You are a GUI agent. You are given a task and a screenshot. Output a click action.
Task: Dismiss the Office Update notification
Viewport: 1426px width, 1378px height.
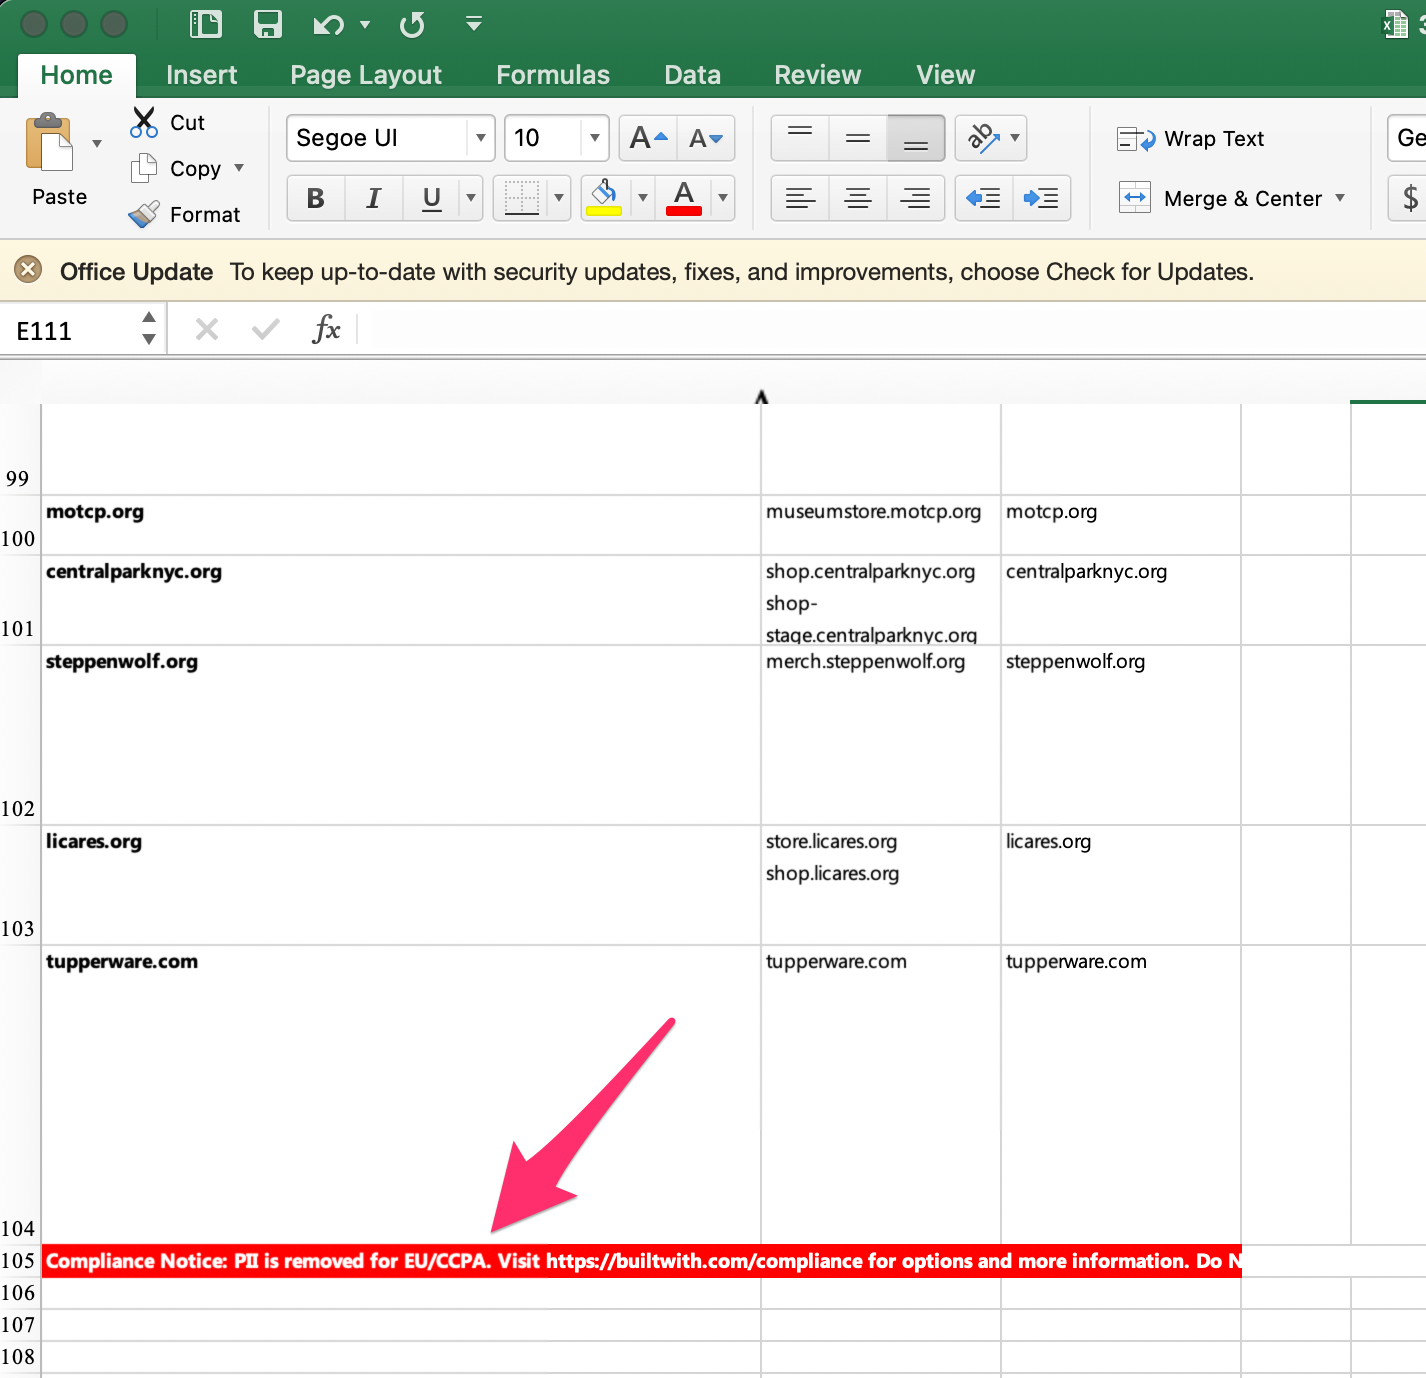click(x=28, y=270)
